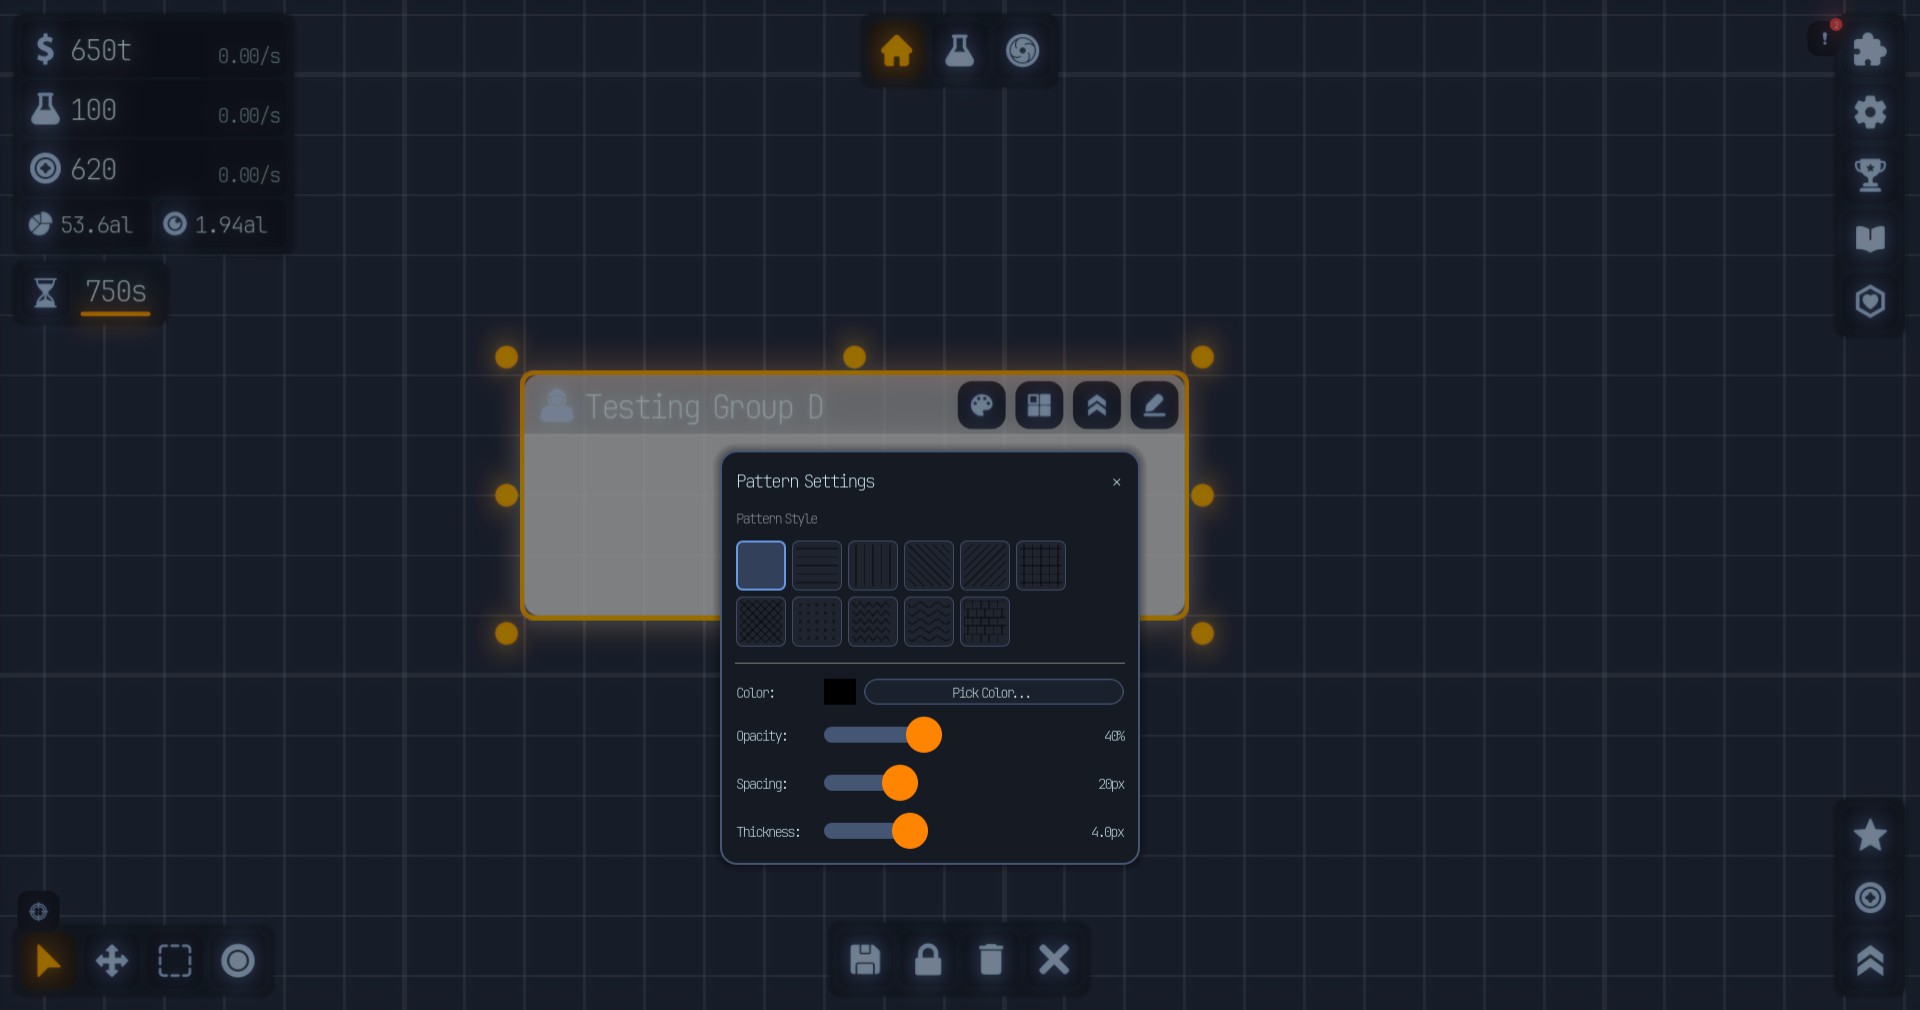Image resolution: width=1920 pixels, height=1010 pixels.
Task: Rename the group with the pencil icon
Action: coord(1154,406)
